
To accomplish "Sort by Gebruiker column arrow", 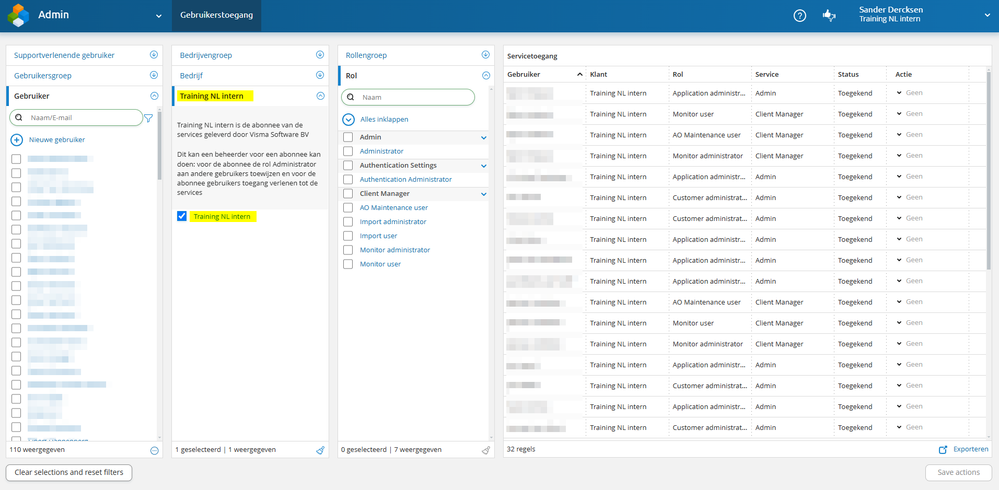I will click(x=579, y=75).
